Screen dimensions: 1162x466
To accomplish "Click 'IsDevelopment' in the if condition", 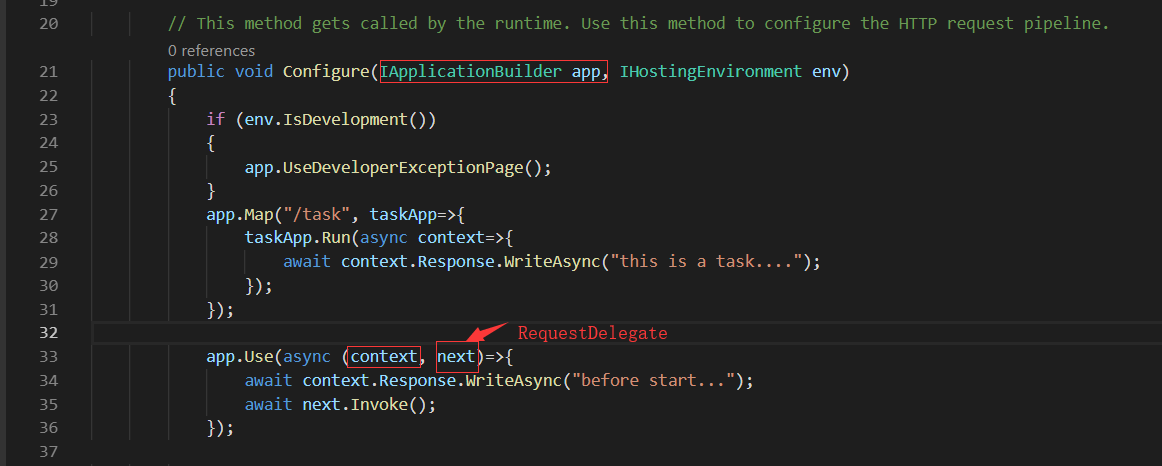I will click(x=346, y=119).
